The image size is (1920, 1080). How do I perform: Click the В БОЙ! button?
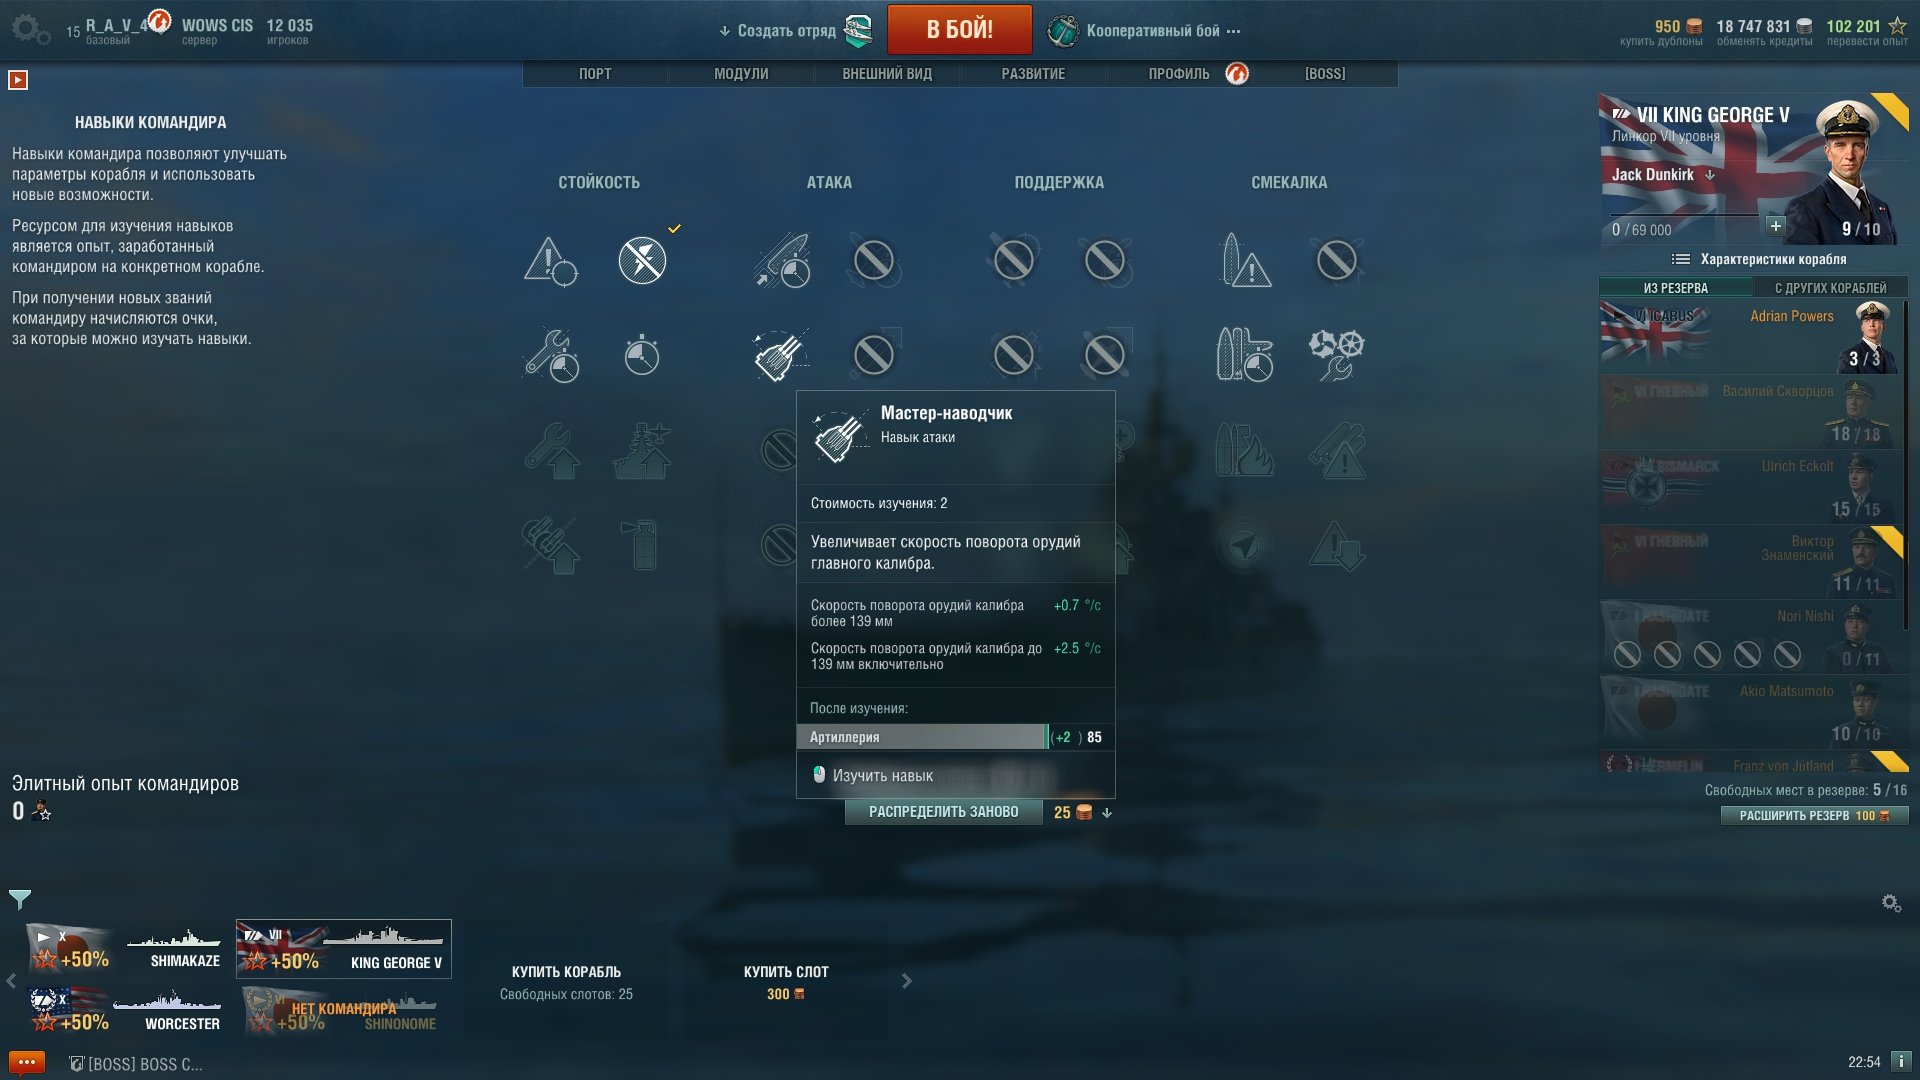click(x=959, y=29)
